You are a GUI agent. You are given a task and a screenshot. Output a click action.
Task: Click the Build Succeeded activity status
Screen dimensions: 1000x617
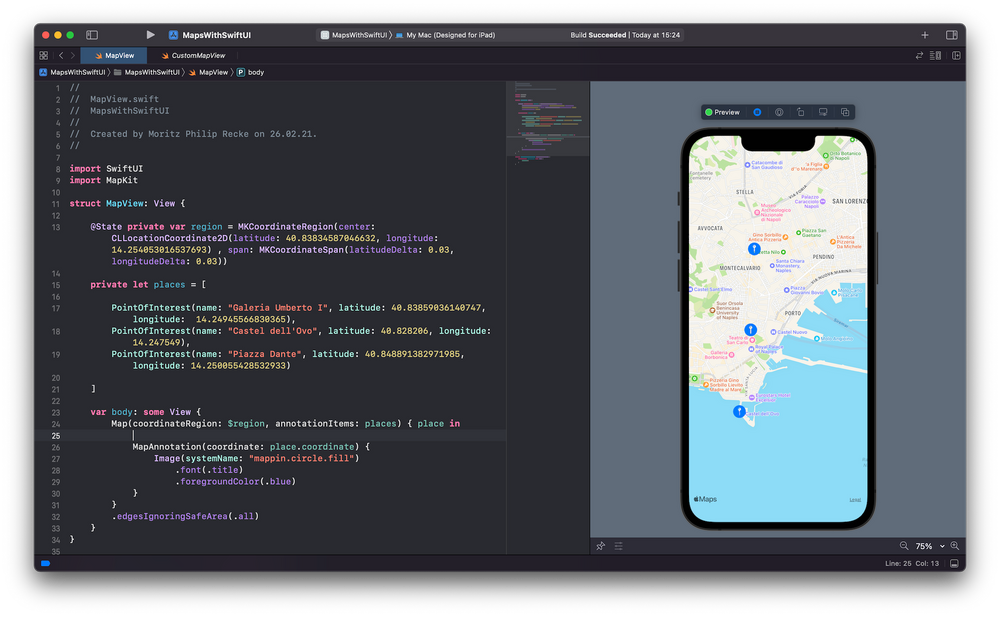[625, 35]
